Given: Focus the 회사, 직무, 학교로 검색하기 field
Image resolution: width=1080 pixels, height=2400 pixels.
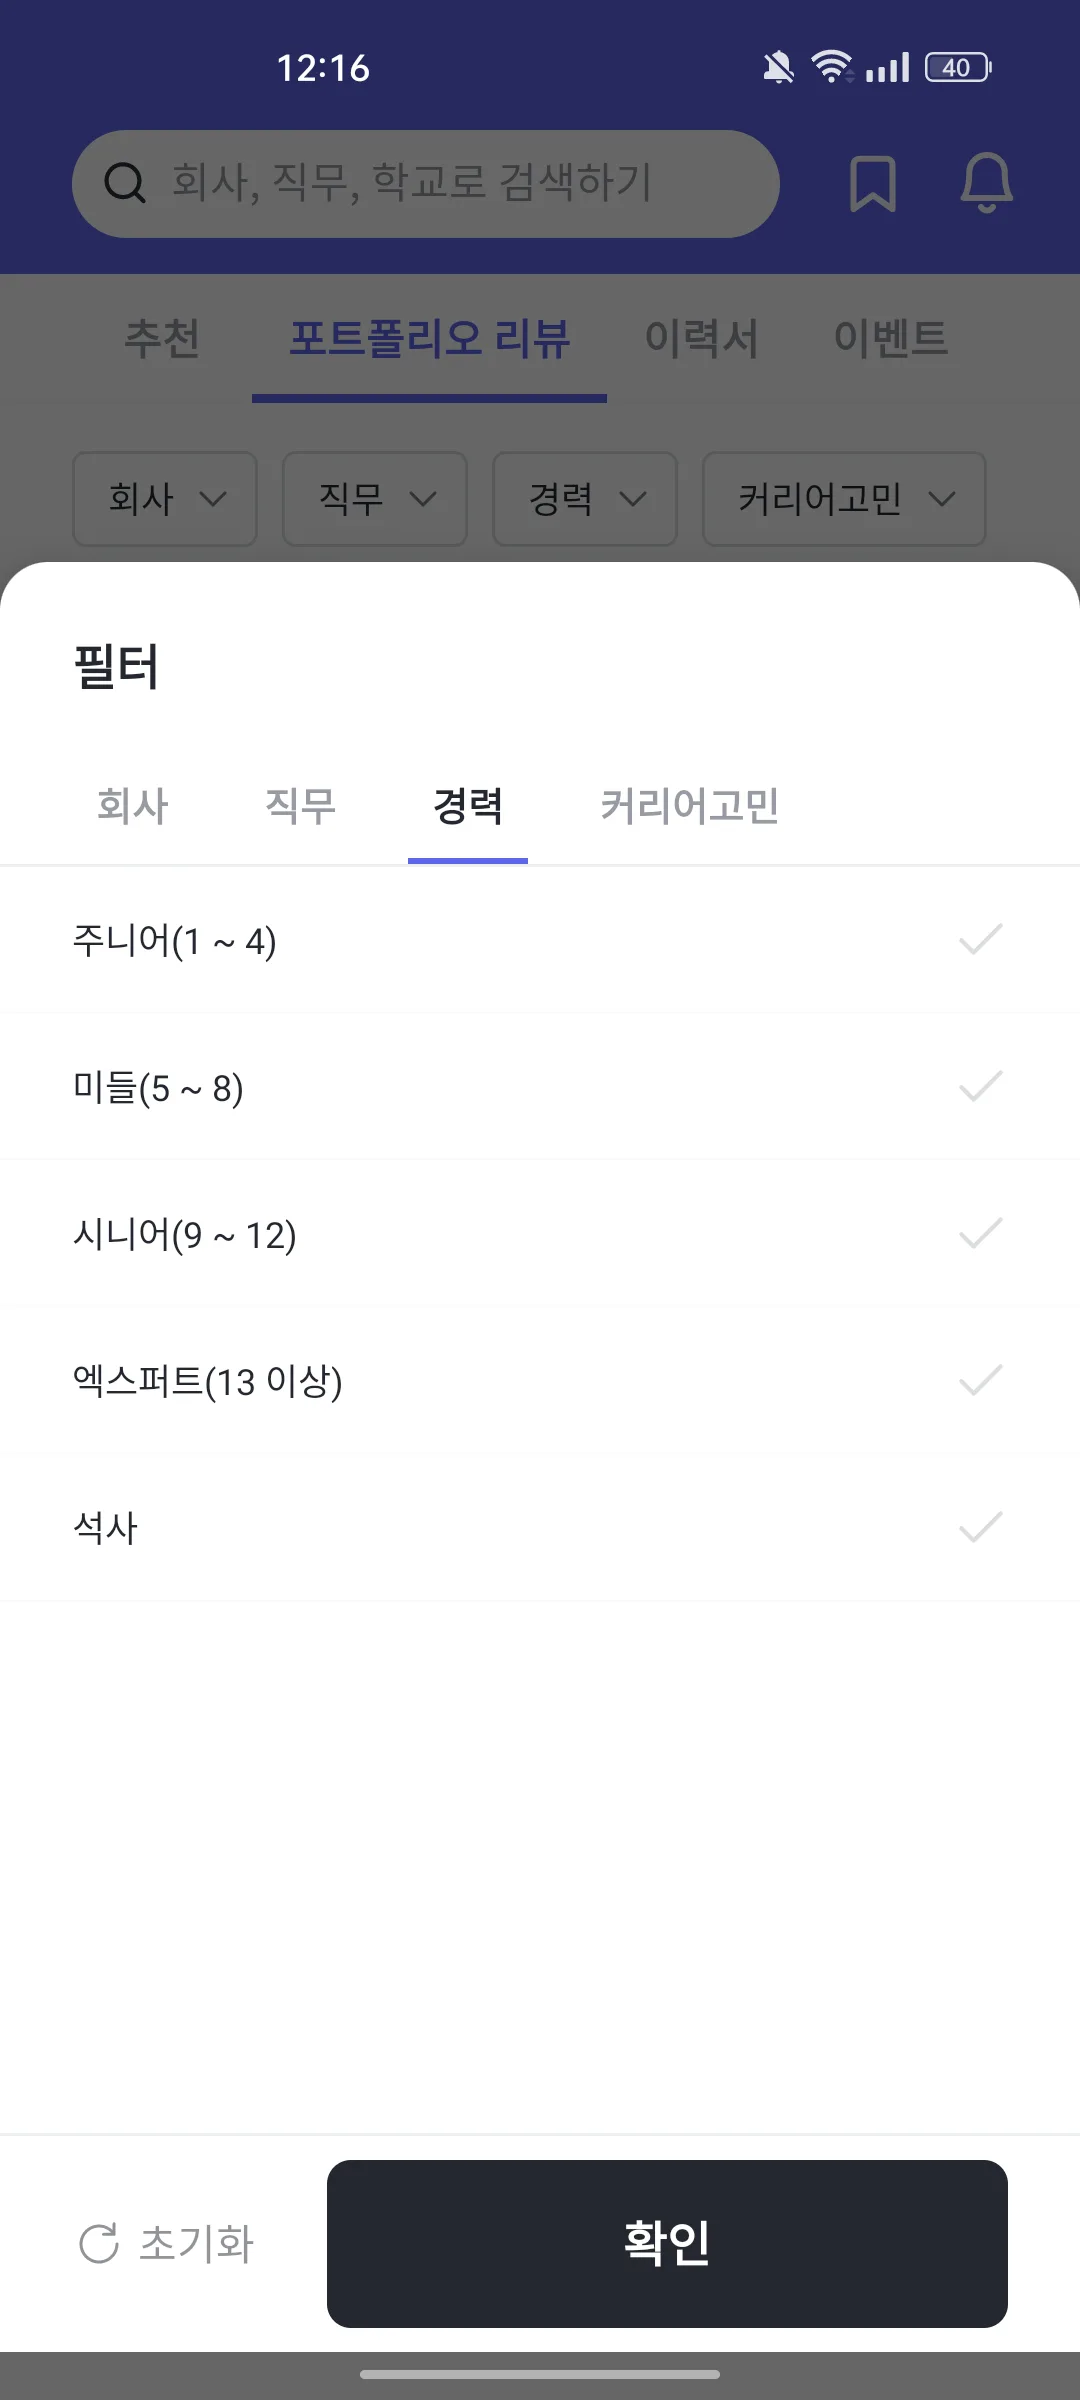Looking at the screenshot, I should point(426,184).
